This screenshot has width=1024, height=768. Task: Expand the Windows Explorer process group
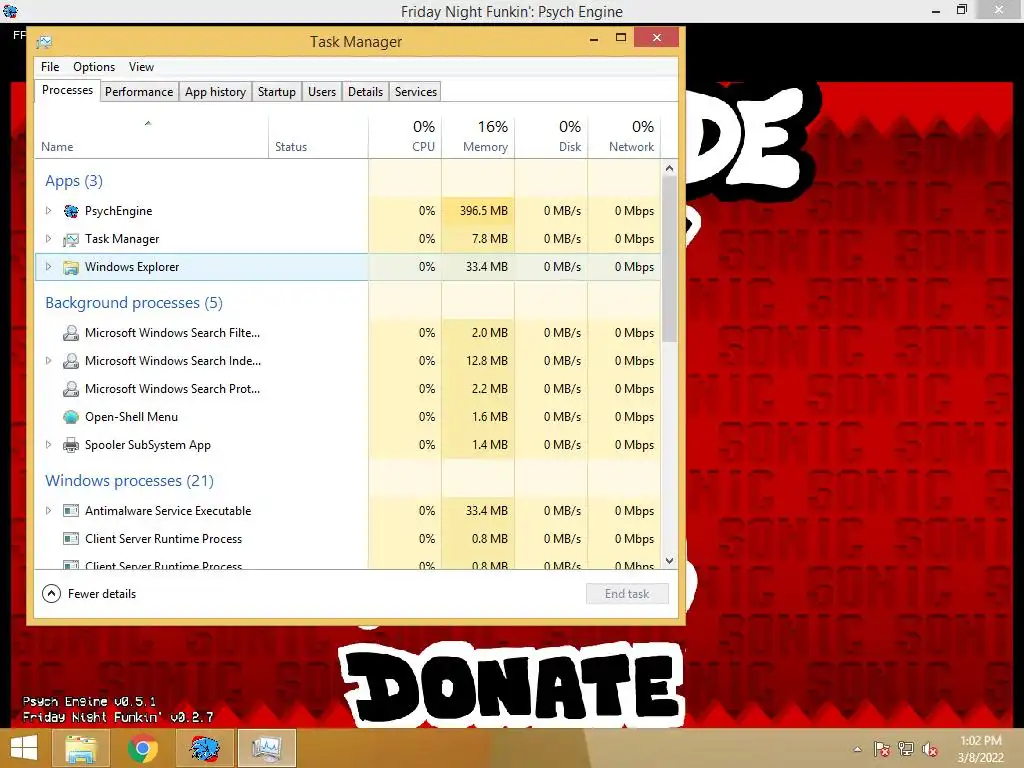pyautogui.click(x=48, y=267)
